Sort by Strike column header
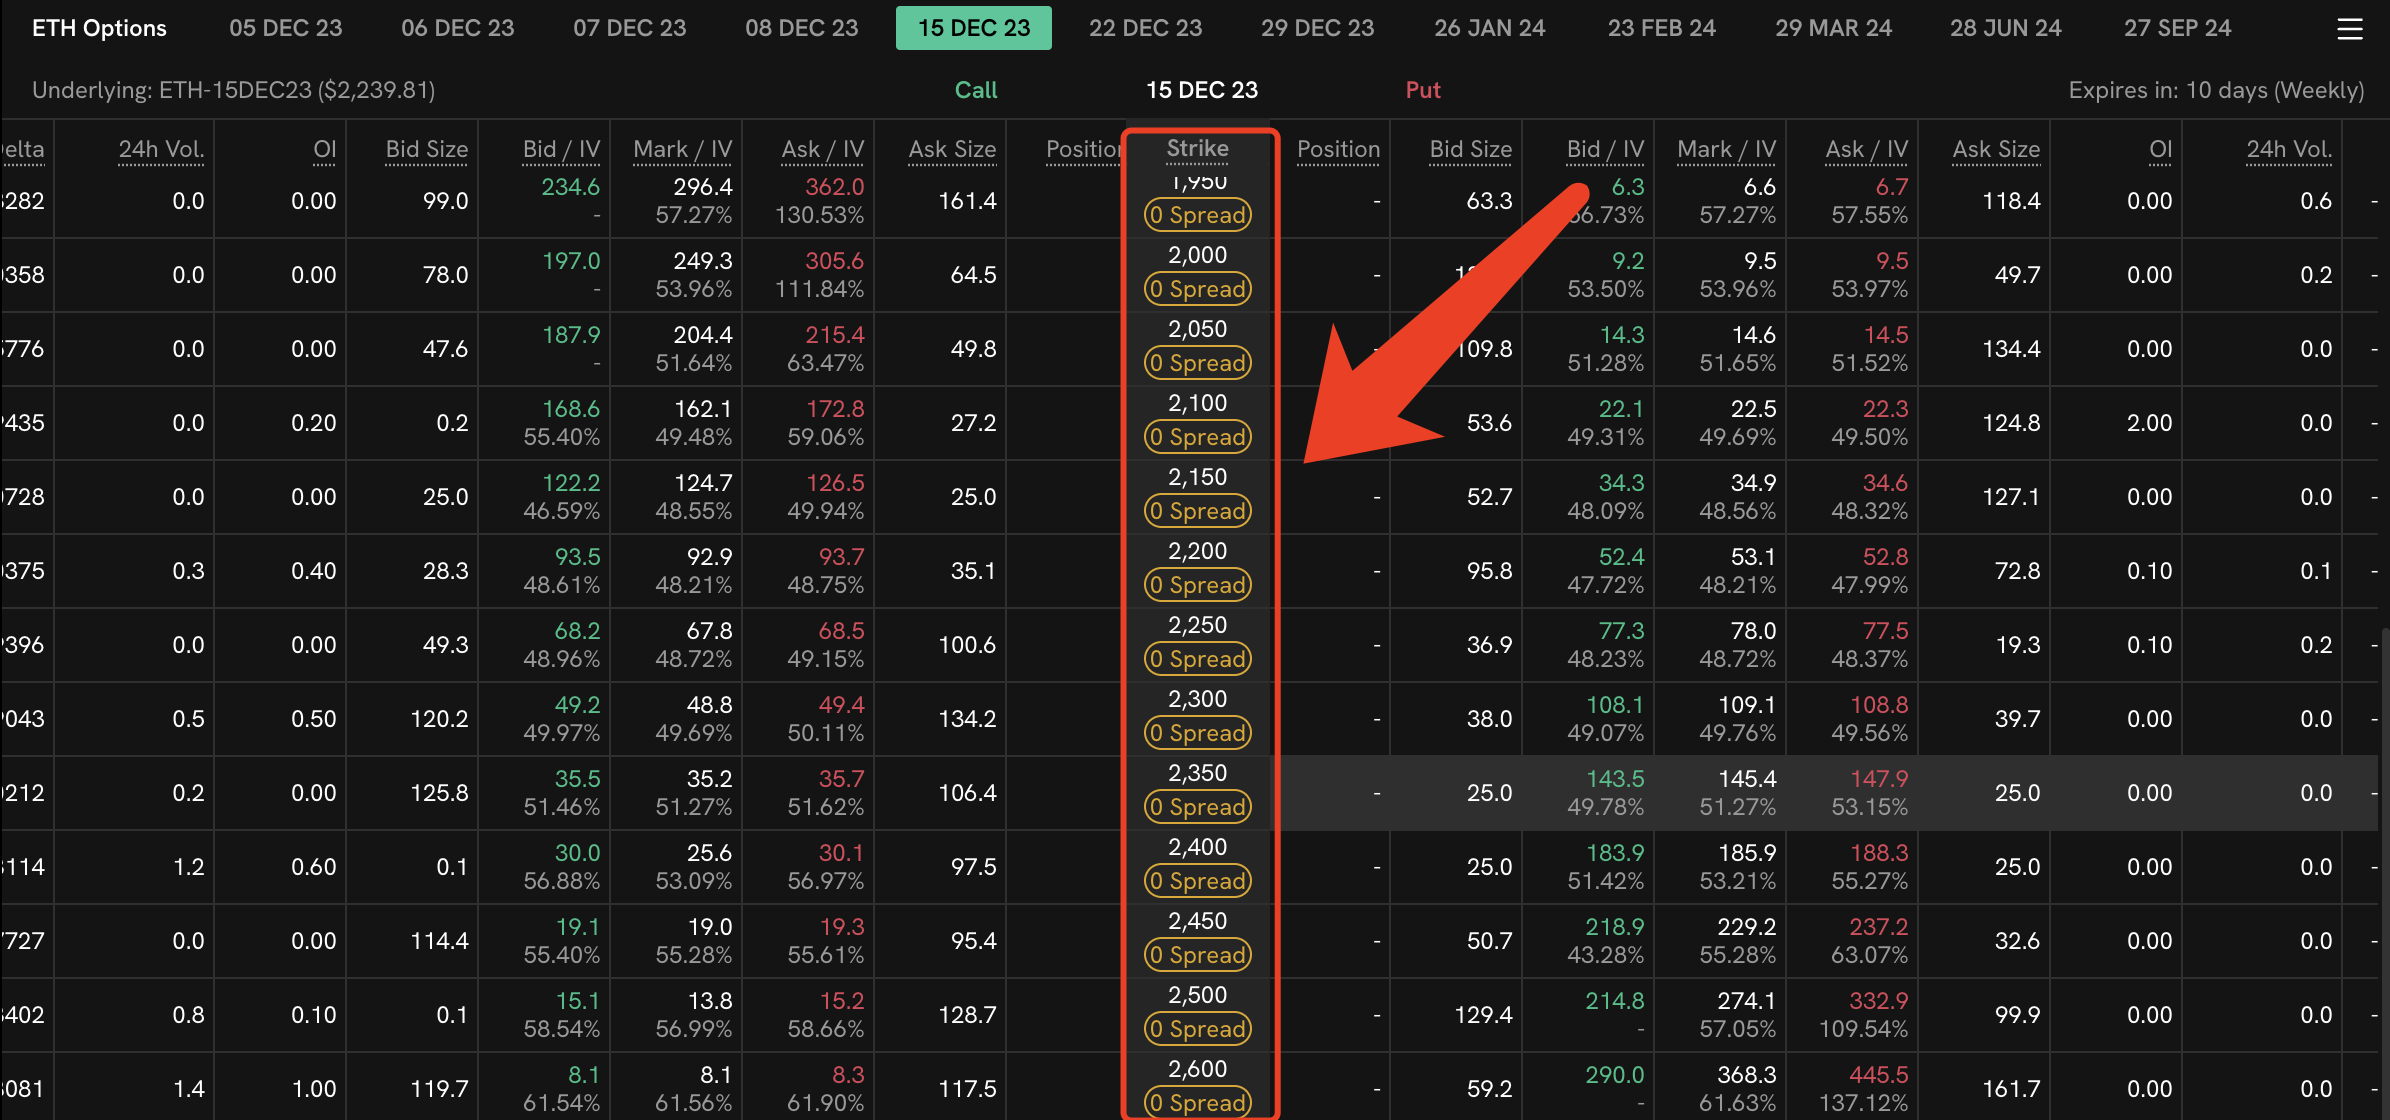Screen dimensions: 2390x1120 [1197, 148]
